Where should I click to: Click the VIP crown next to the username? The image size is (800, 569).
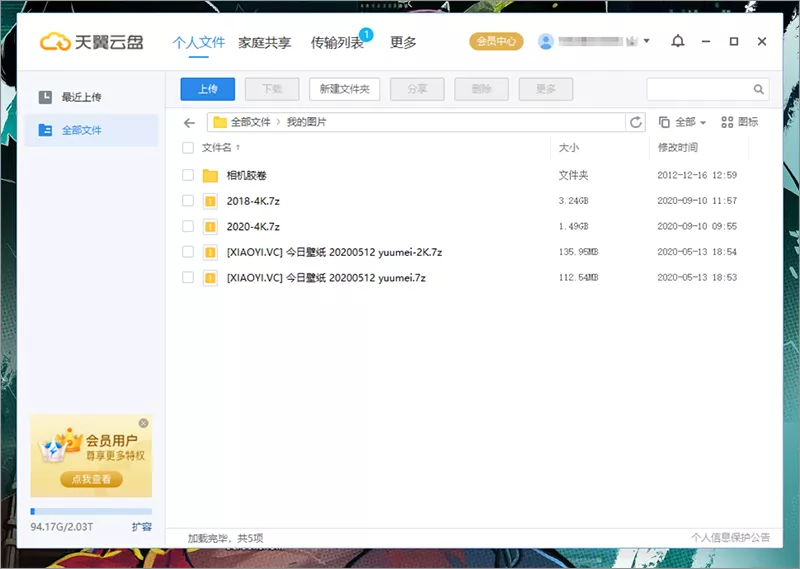tap(632, 41)
